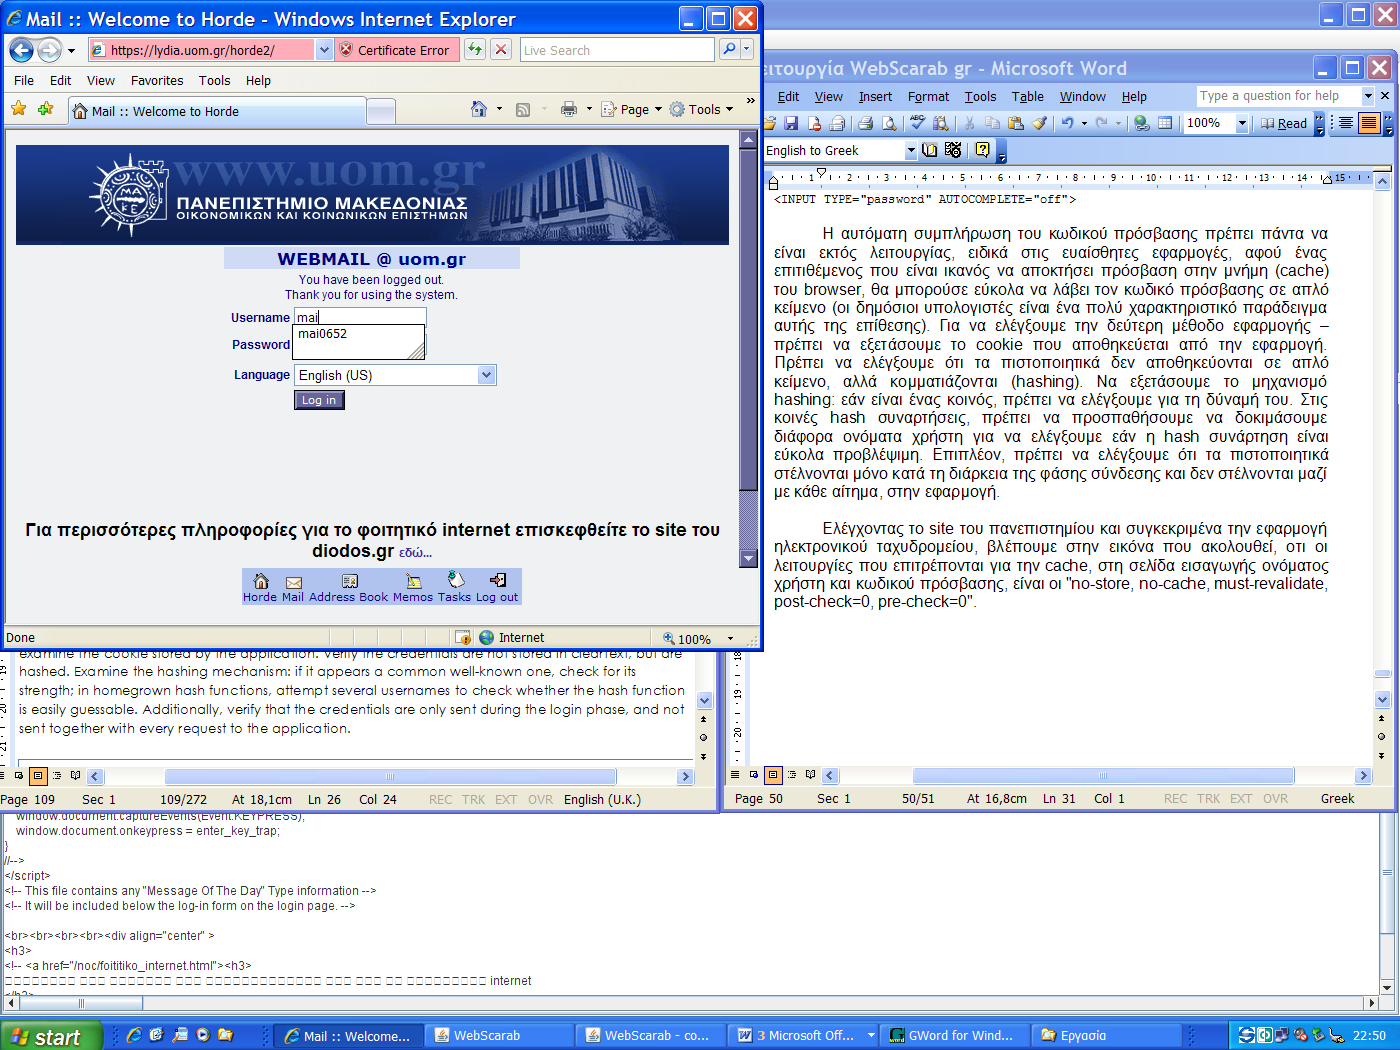This screenshot has width=1400, height=1050.
Task: Open Favorites Center star icon
Action: [x=19, y=109]
